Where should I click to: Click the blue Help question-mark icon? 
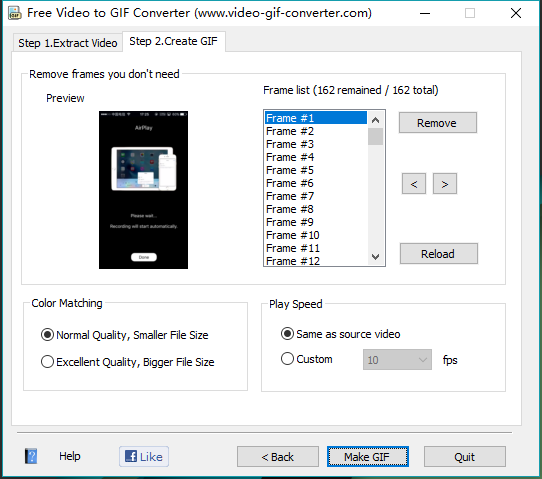pyautogui.click(x=31, y=456)
